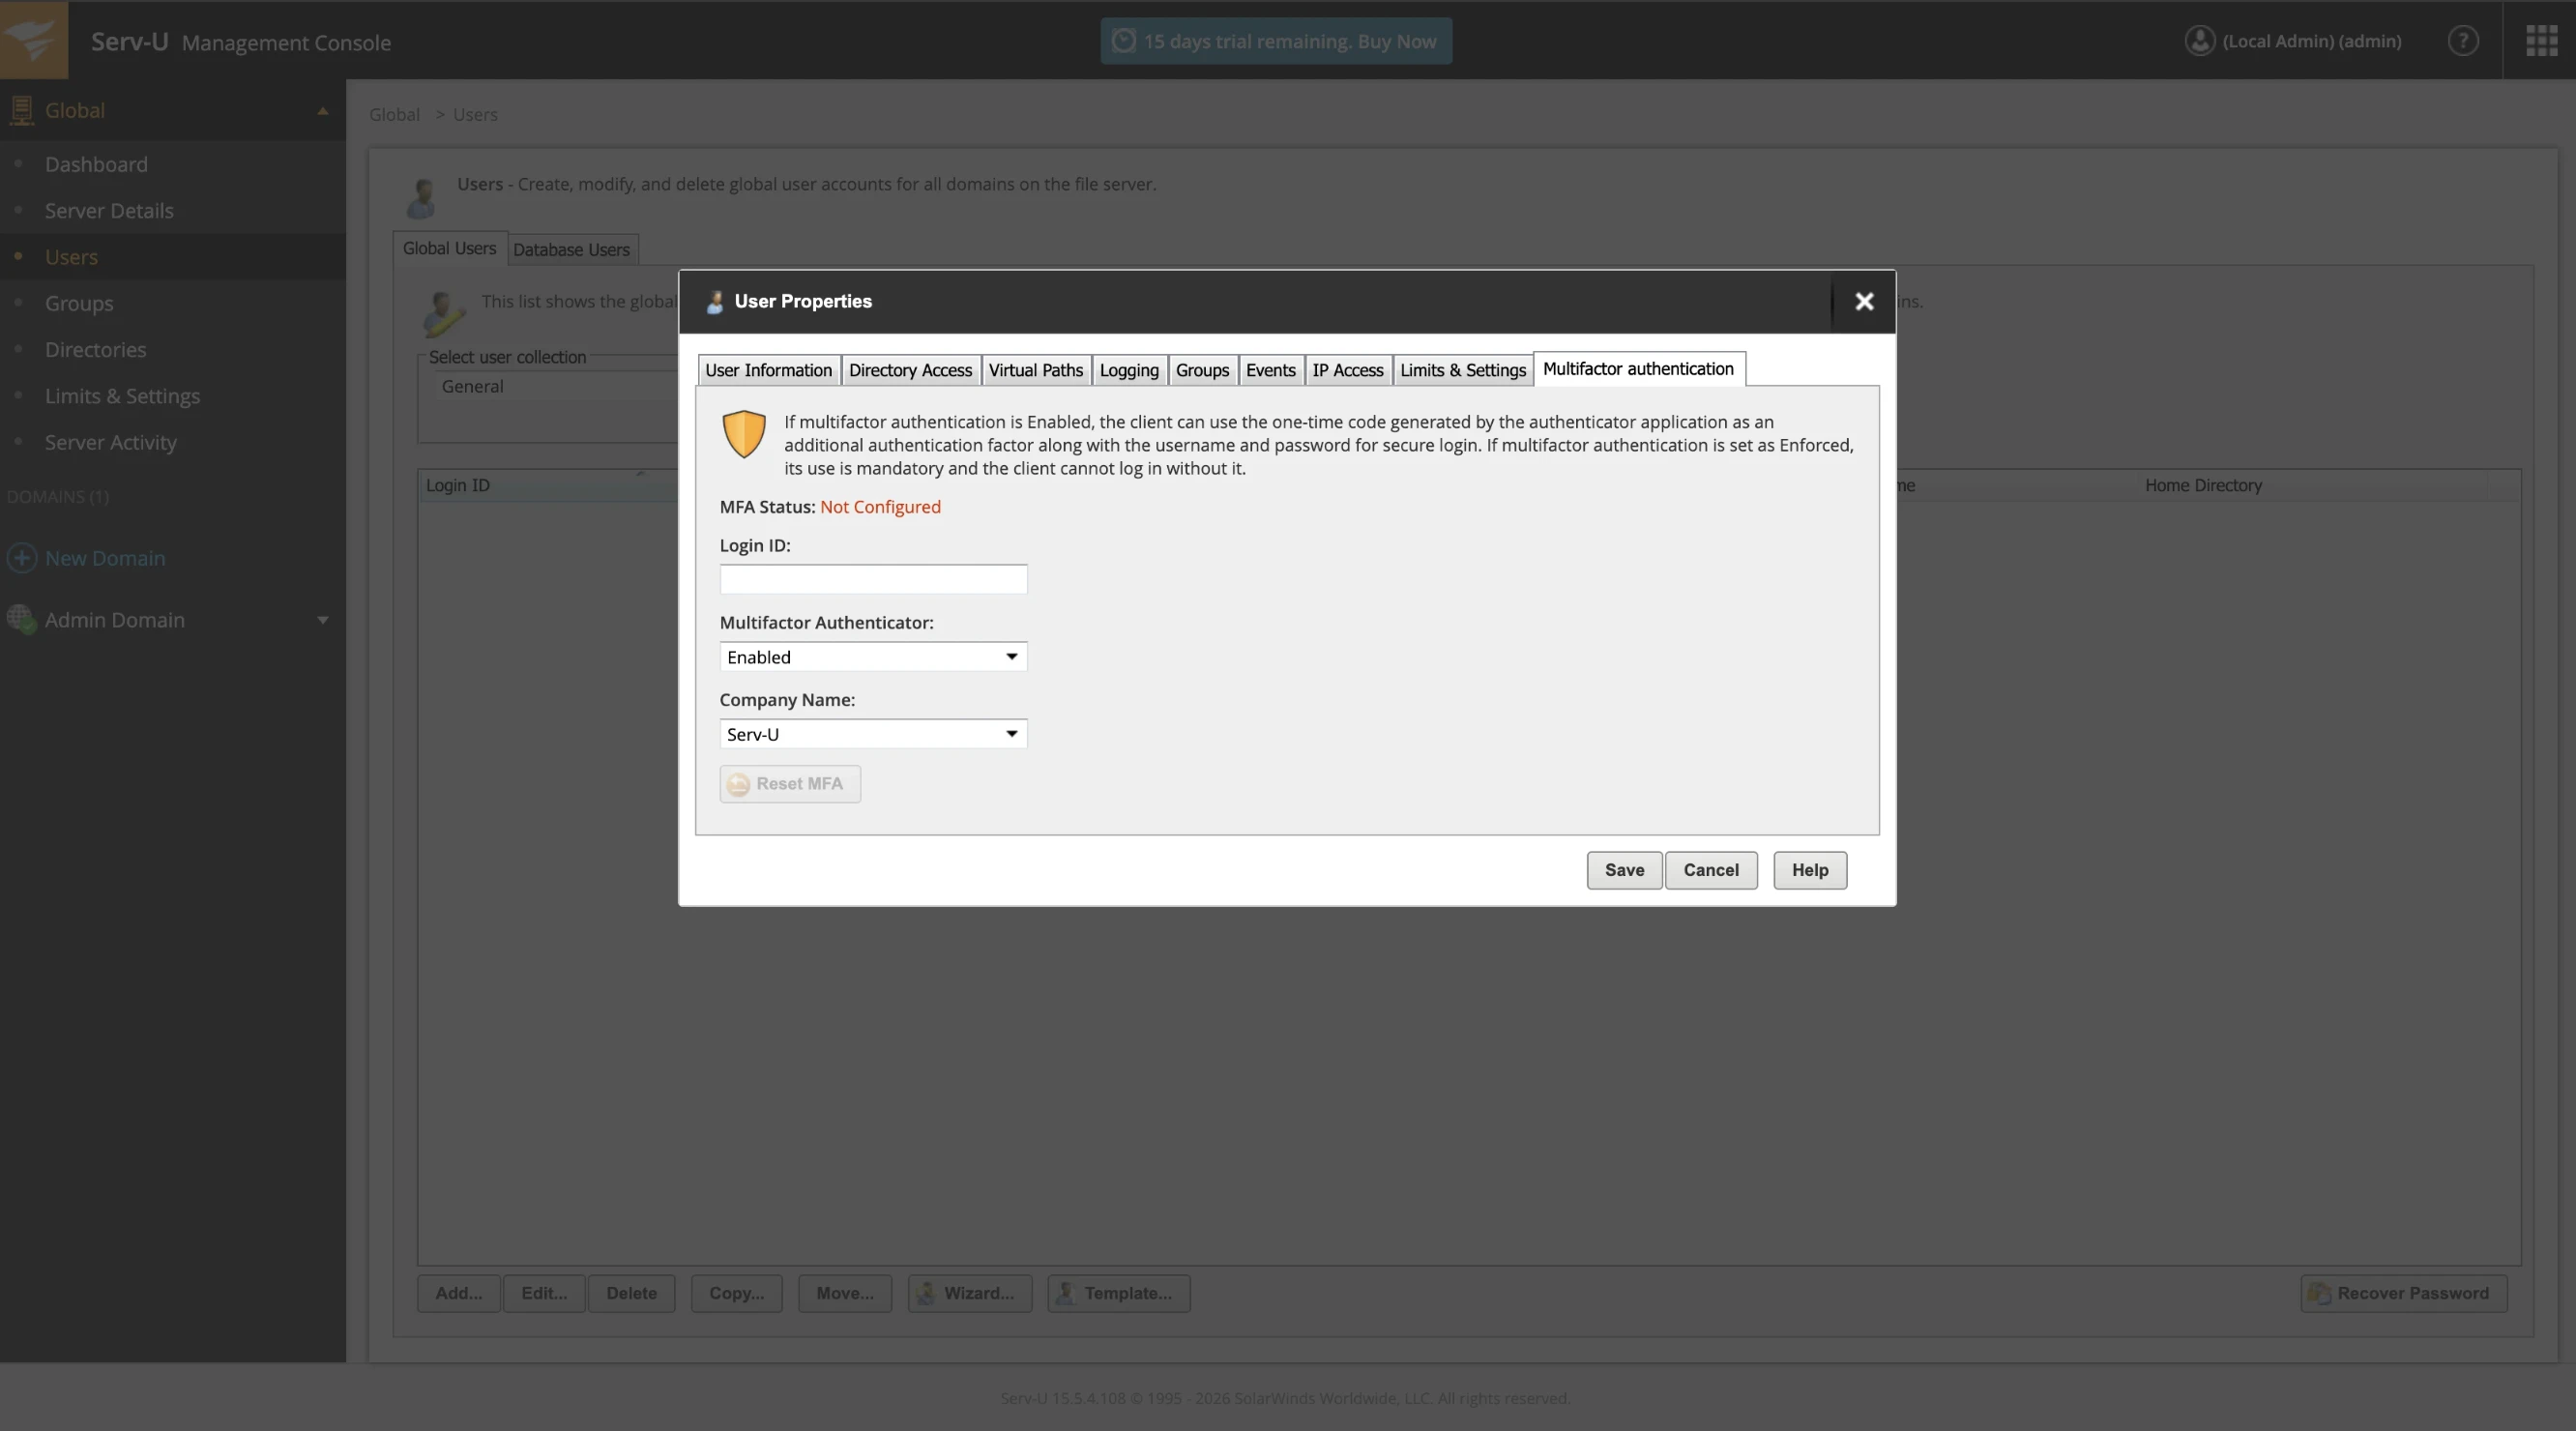The width and height of the screenshot is (2576, 1431).
Task: Open Limits & Settings in the sidebar
Action: click(x=122, y=397)
